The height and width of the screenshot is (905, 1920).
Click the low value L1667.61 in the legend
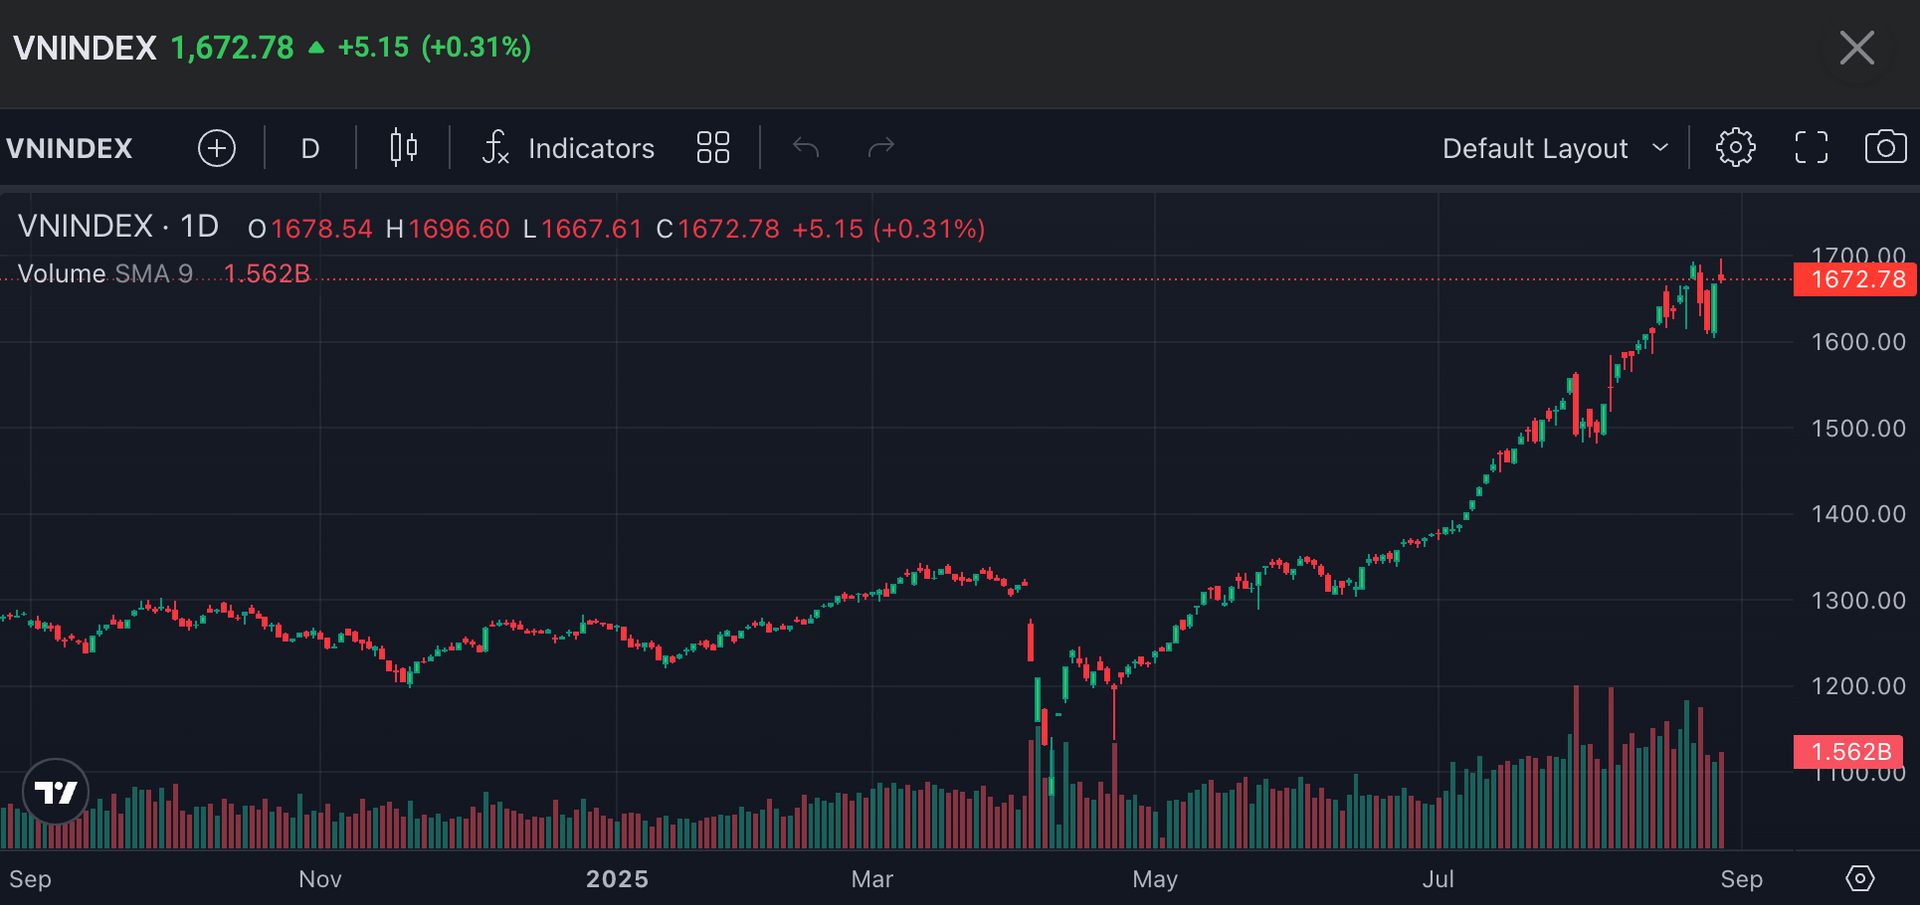(582, 229)
